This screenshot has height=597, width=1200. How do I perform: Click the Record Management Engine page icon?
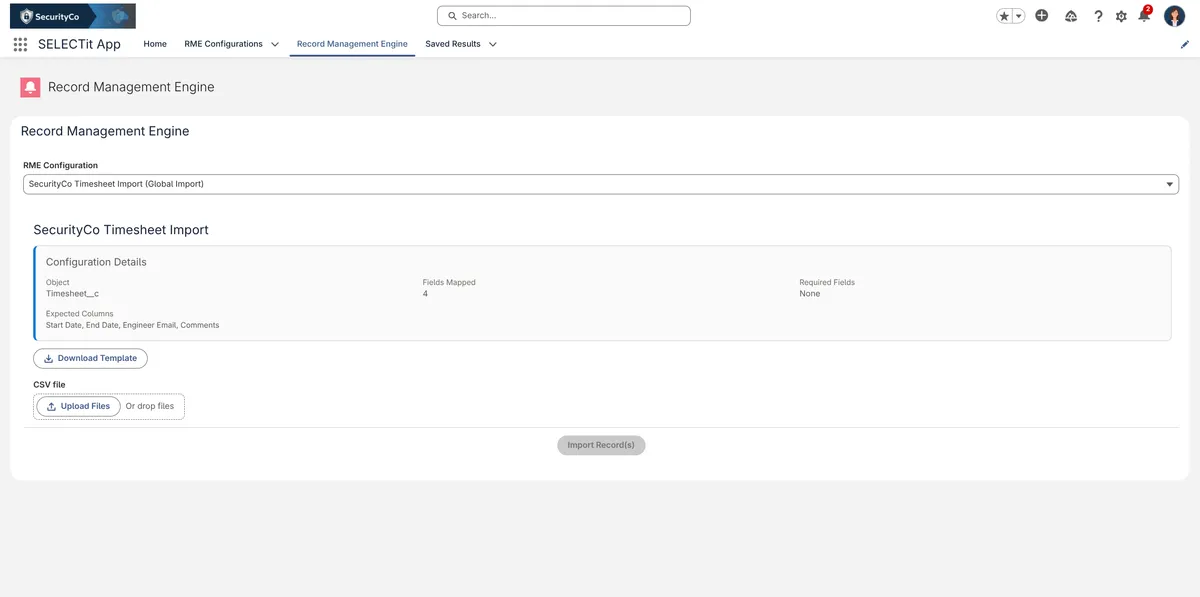(30, 87)
